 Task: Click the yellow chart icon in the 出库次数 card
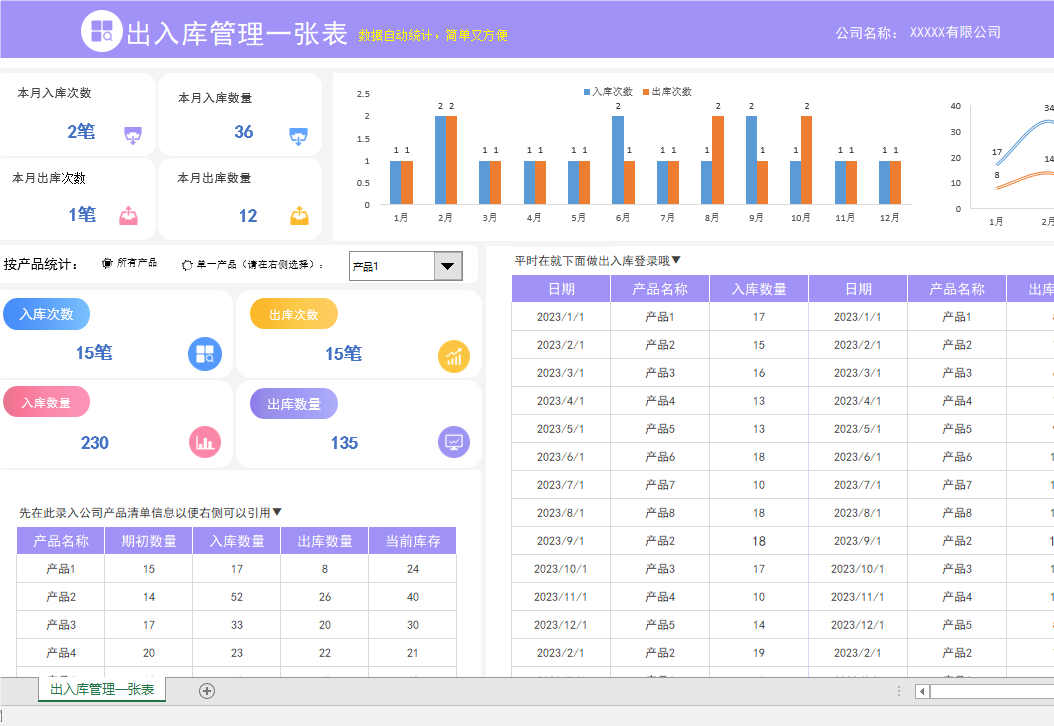[x=454, y=356]
